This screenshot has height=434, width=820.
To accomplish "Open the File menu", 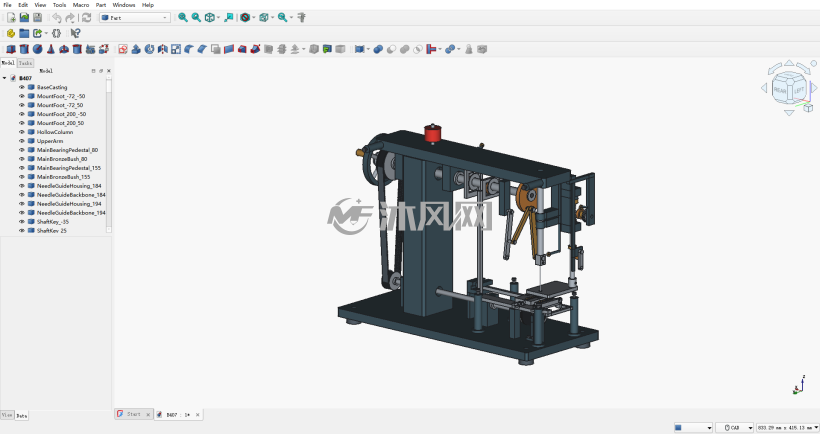I will (7, 5).
